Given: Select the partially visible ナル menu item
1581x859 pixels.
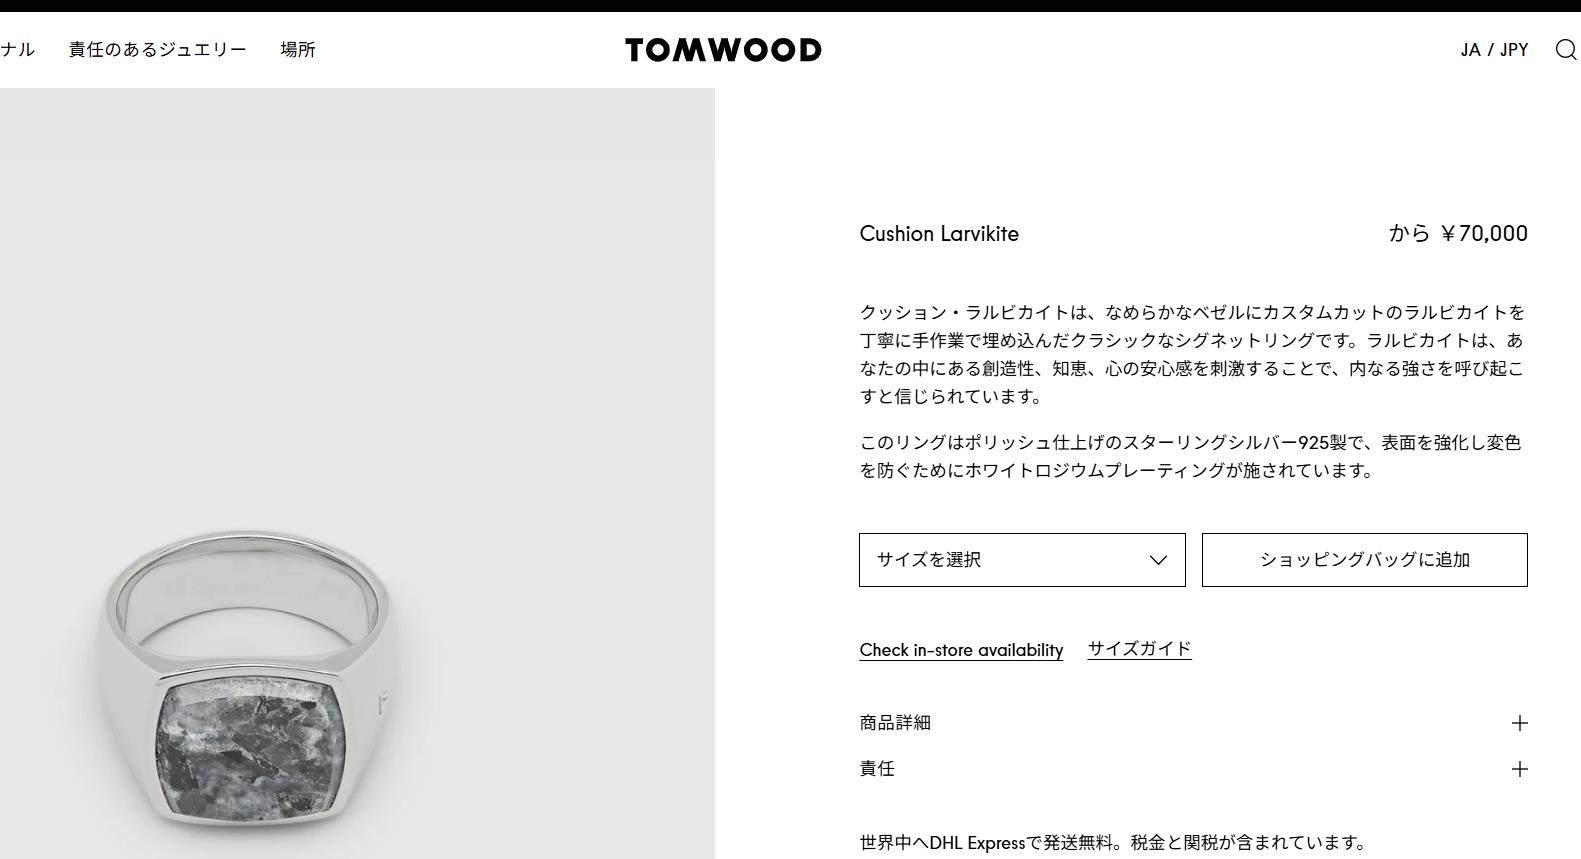Looking at the screenshot, I should click(x=17, y=50).
